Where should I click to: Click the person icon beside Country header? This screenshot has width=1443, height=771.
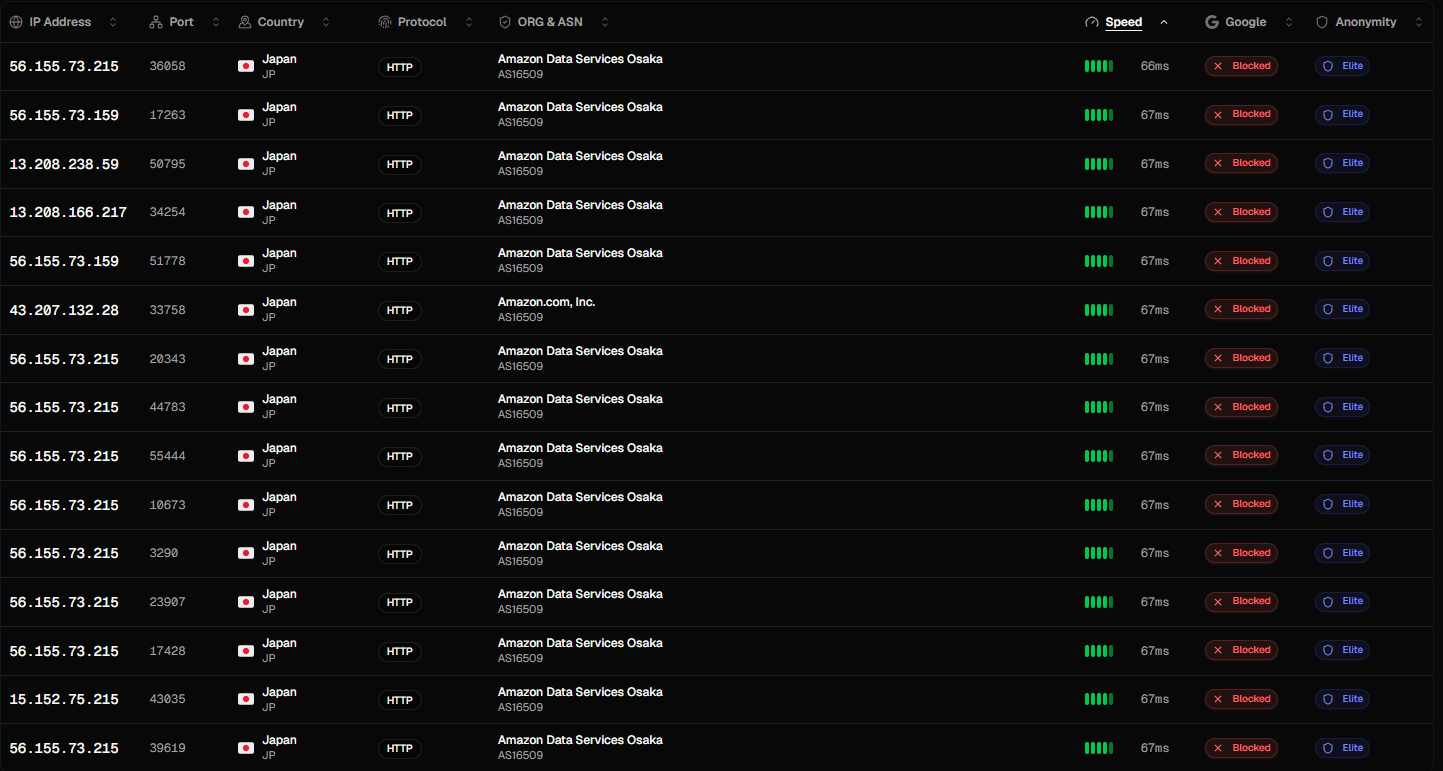pyautogui.click(x=245, y=22)
